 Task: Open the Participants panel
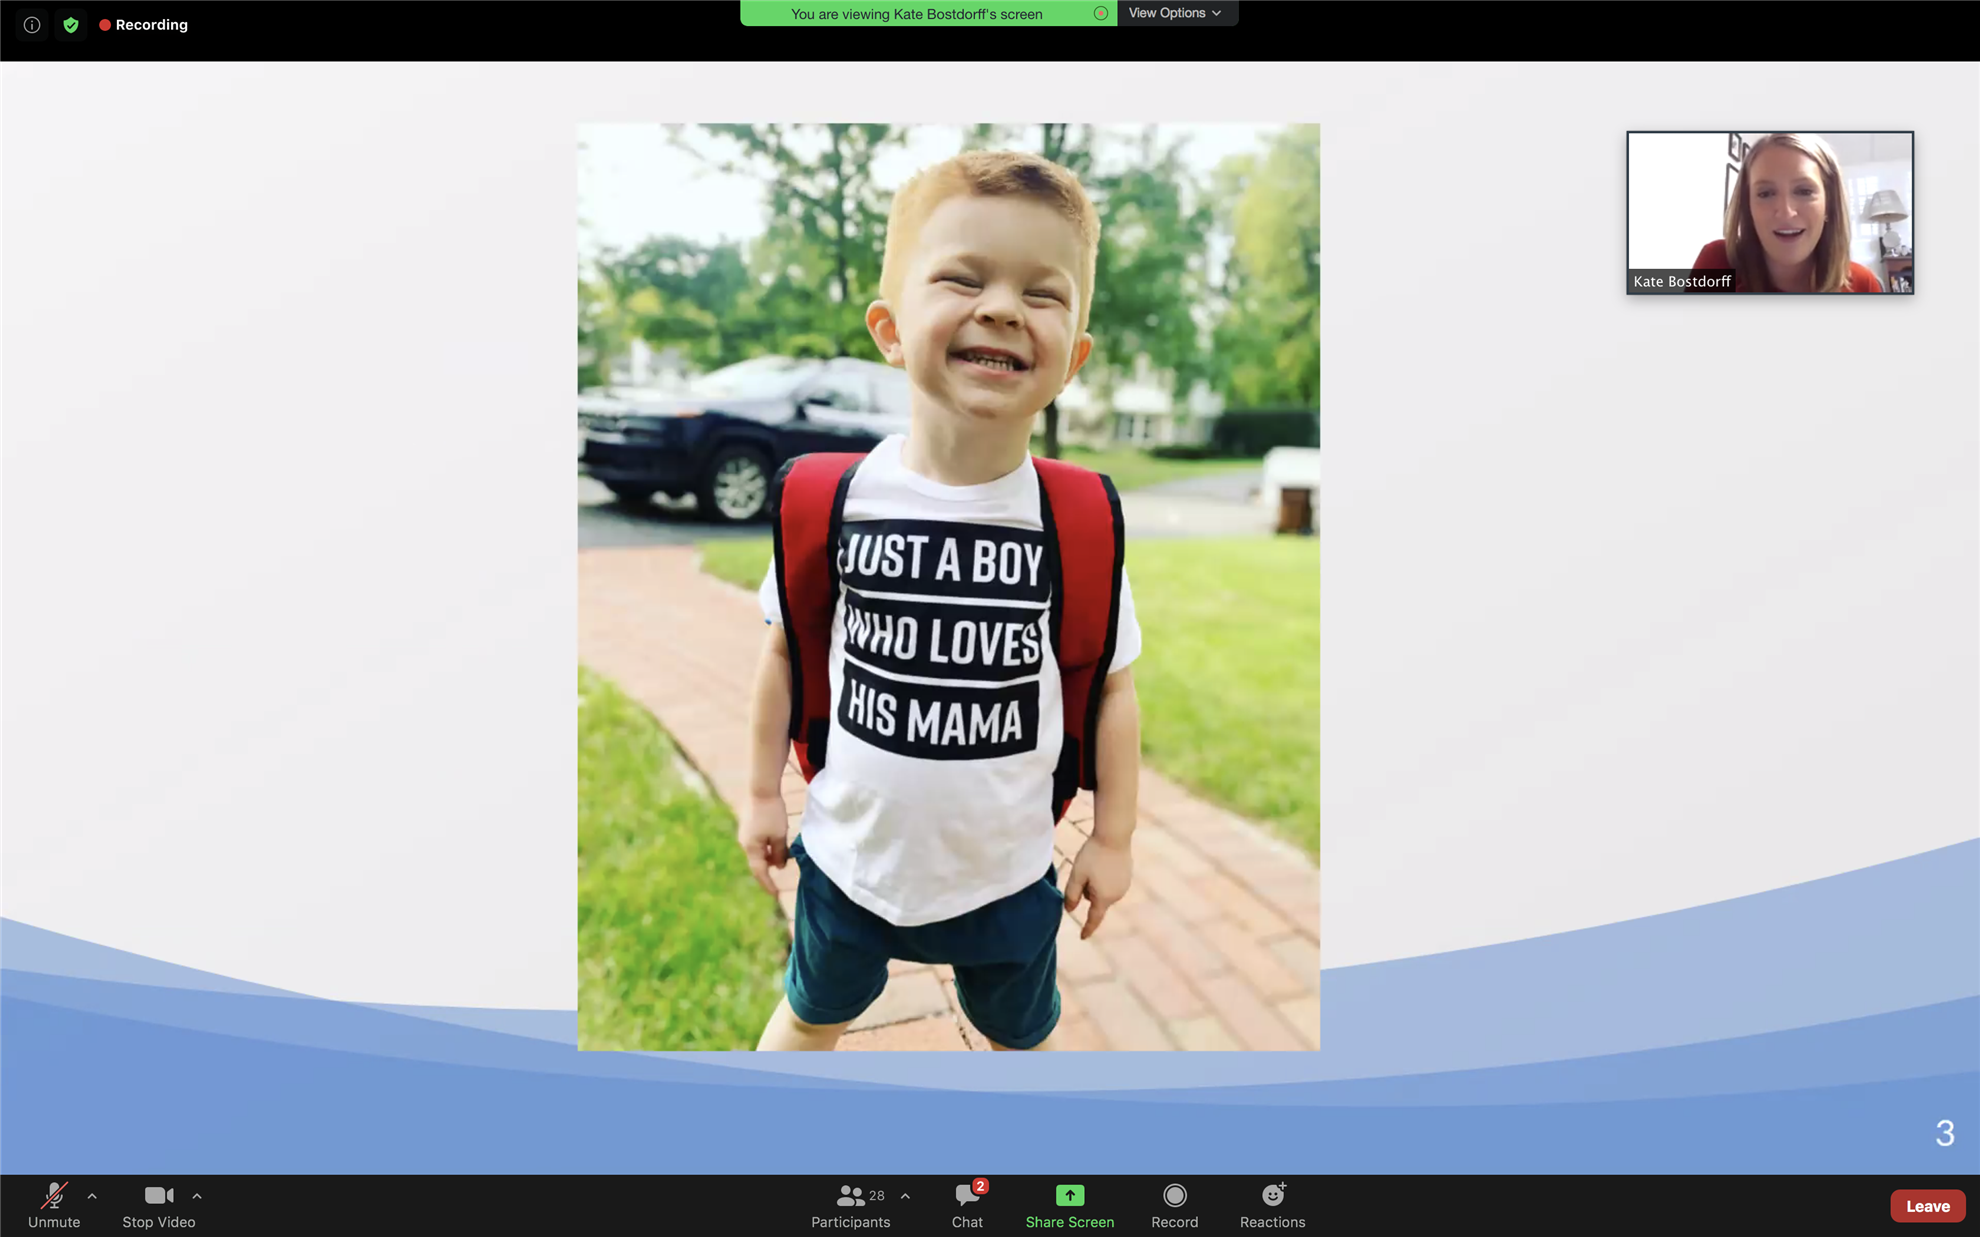850,1205
